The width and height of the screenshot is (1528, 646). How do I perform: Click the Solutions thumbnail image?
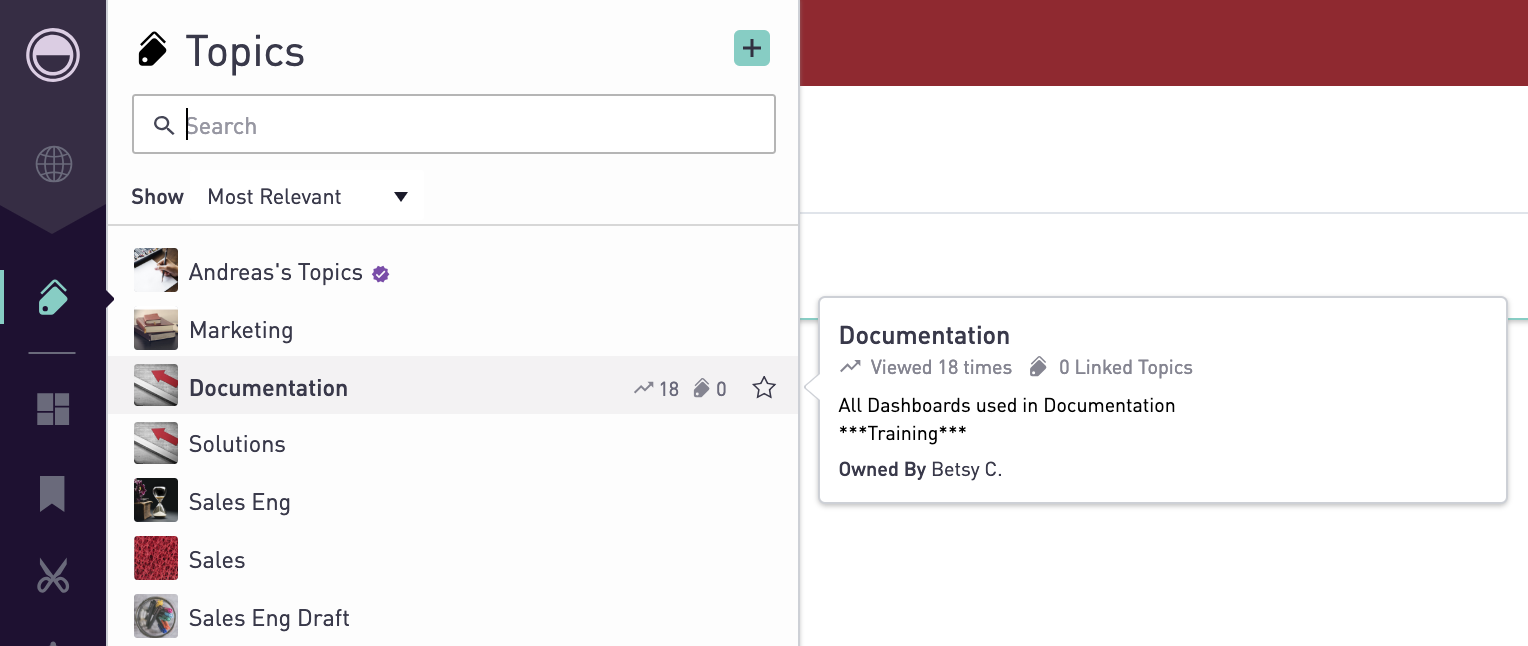point(156,443)
